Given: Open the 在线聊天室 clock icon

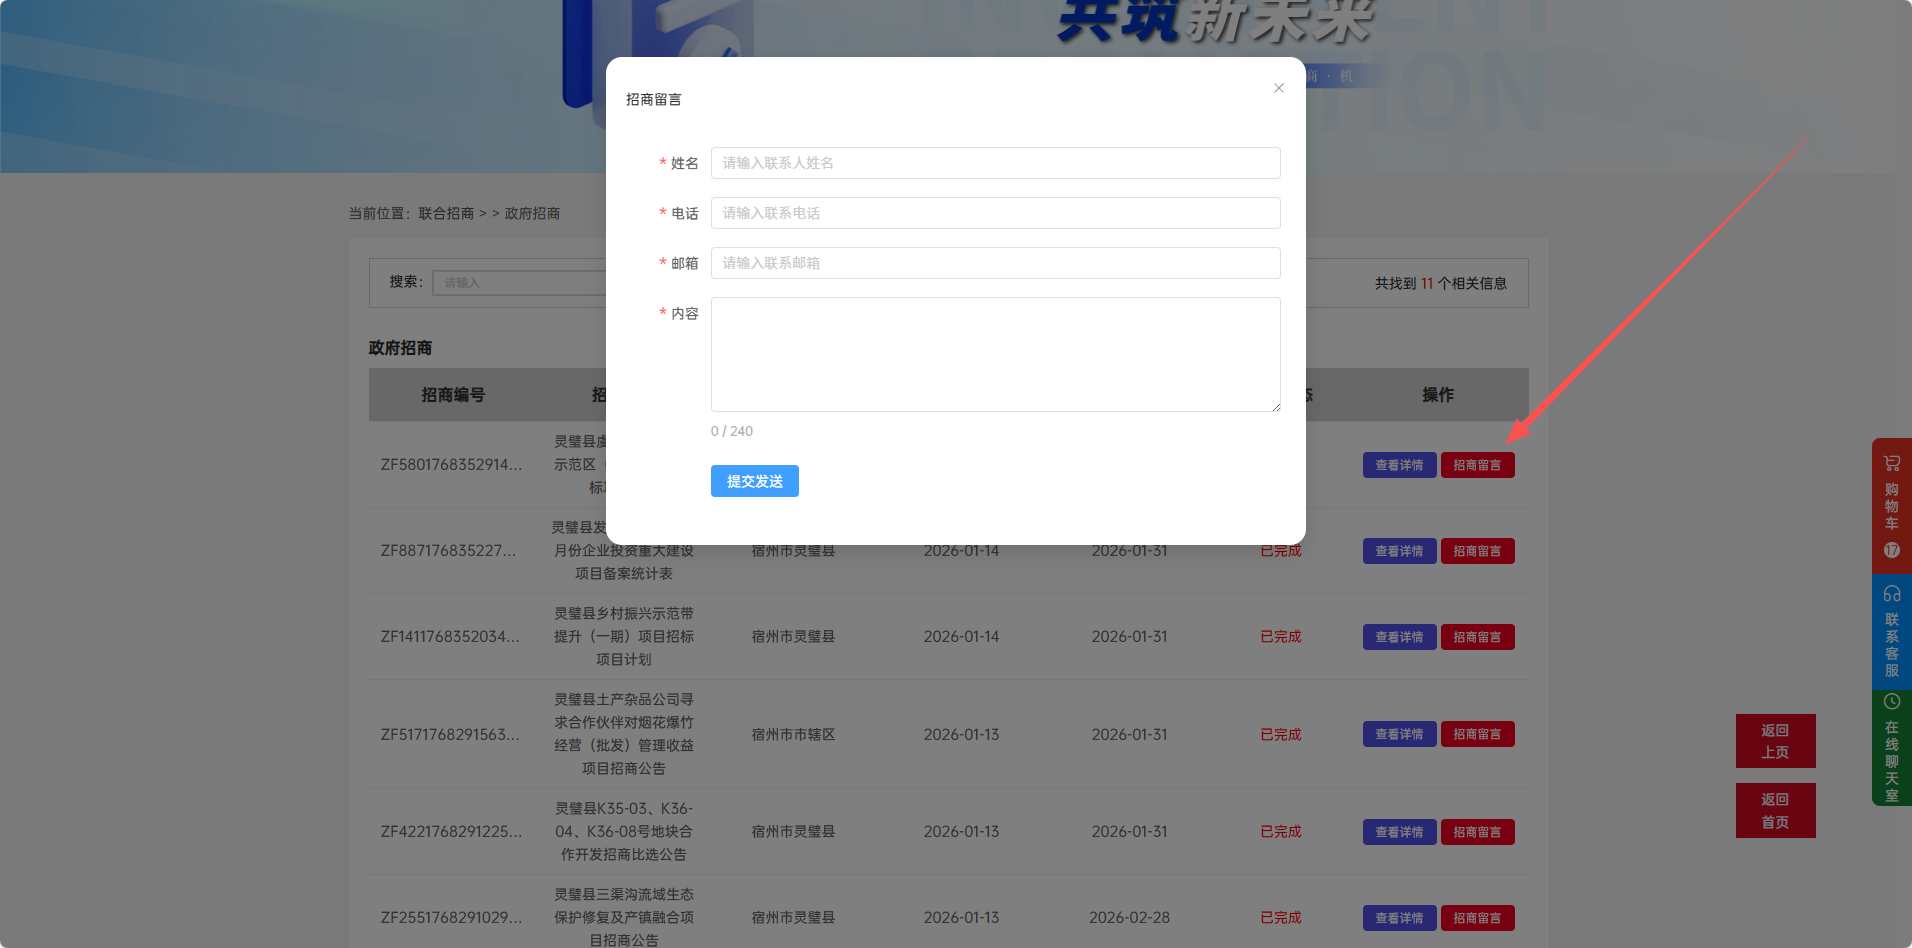Looking at the screenshot, I should tap(1891, 702).
